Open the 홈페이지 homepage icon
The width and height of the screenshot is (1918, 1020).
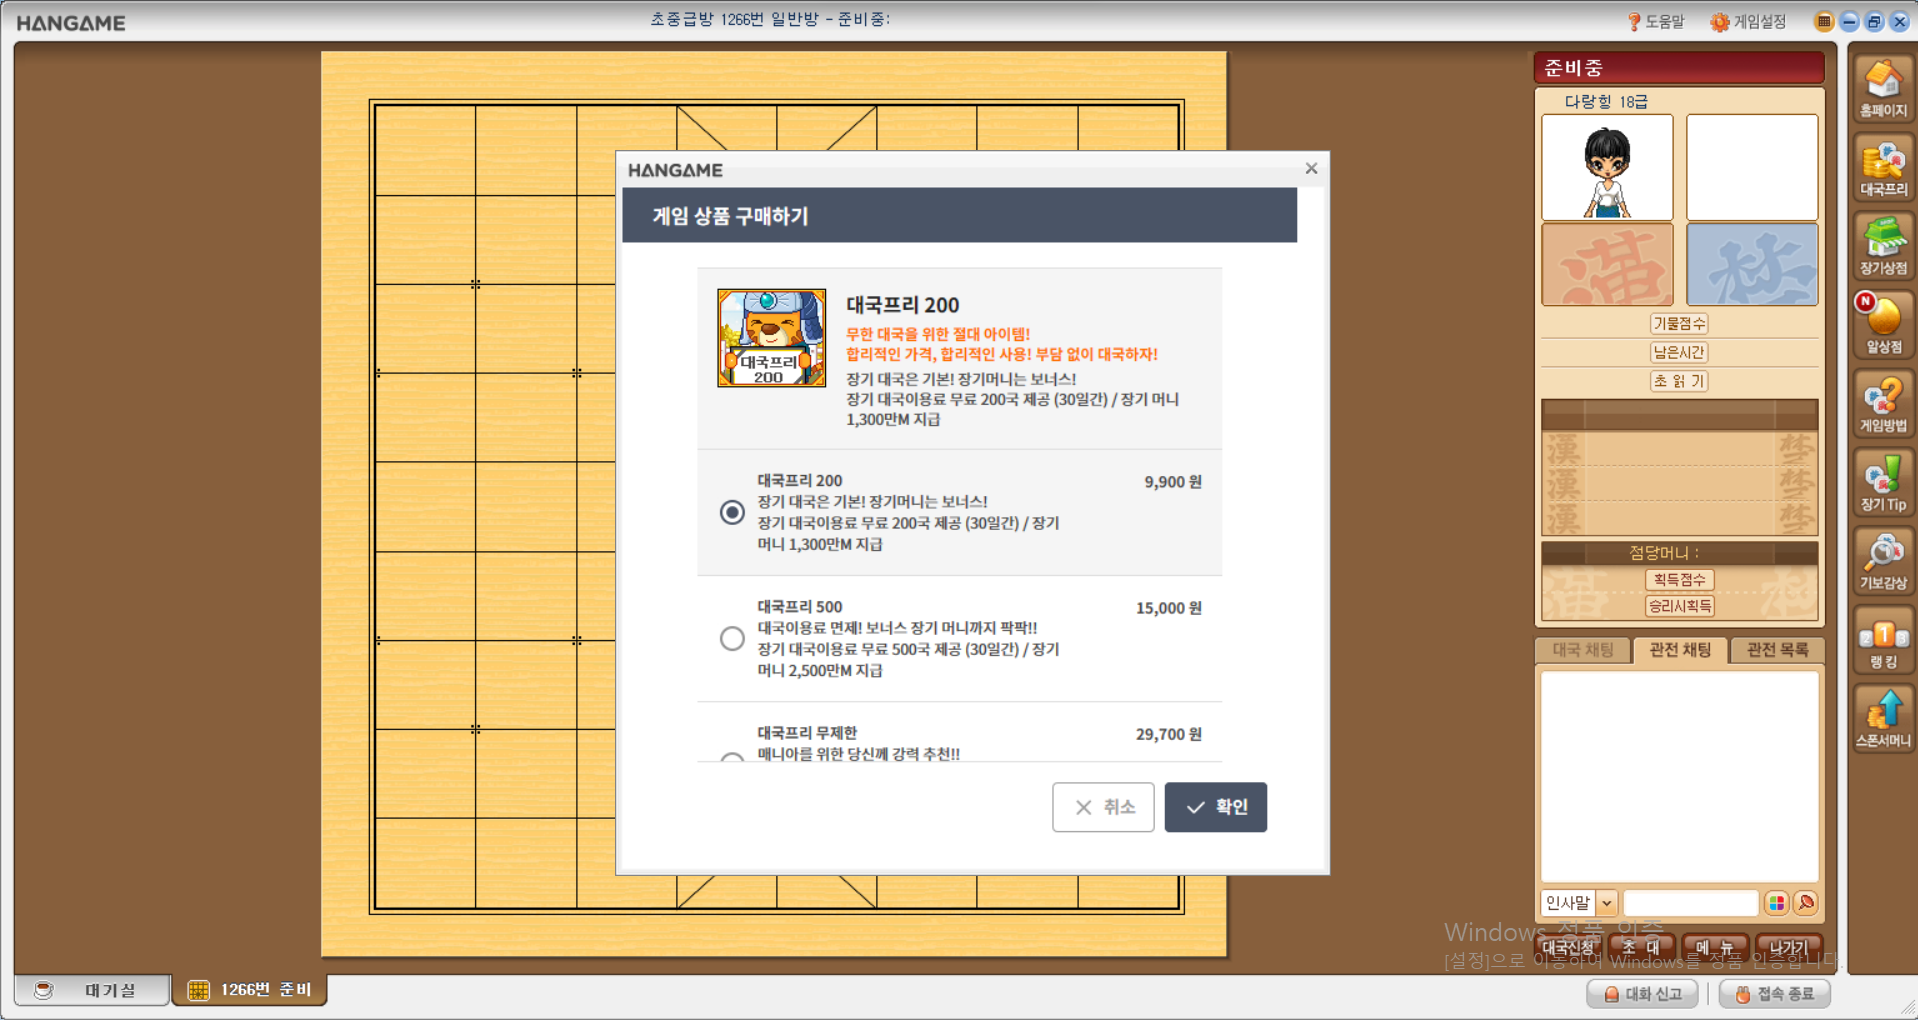(x=1883, y=89)
